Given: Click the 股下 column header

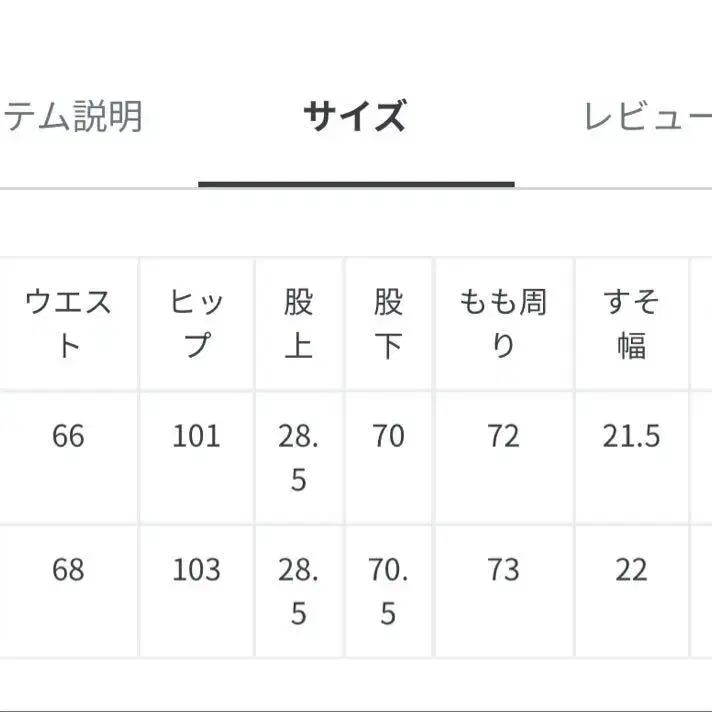Looking at the screenshot, I should 389,323.
